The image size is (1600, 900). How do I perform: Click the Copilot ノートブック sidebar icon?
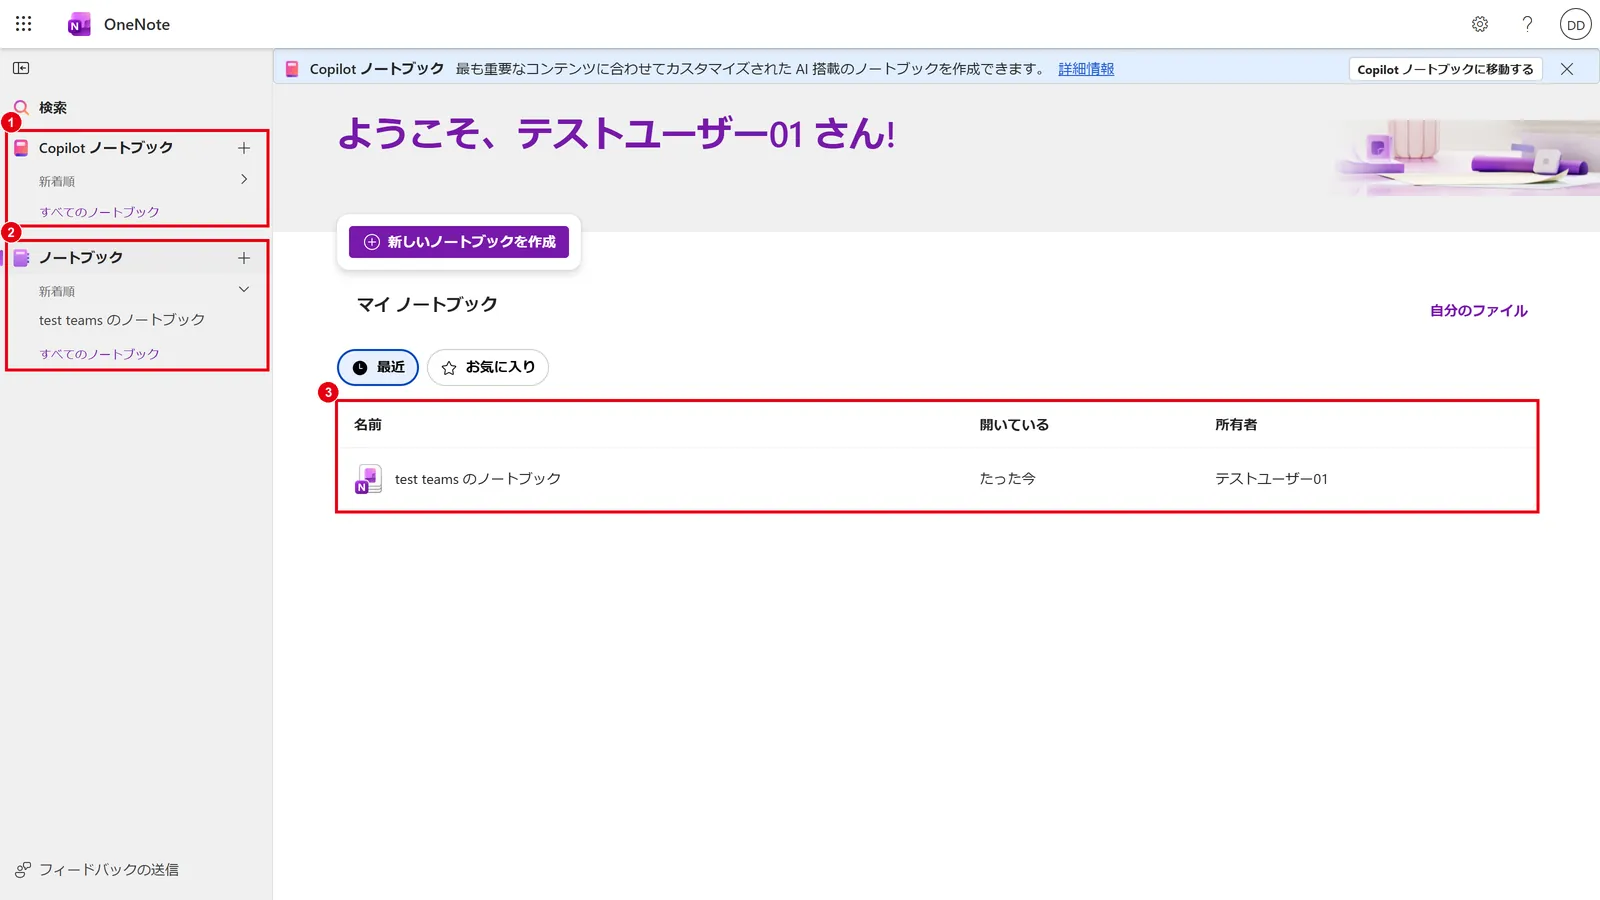coord(21,148)
